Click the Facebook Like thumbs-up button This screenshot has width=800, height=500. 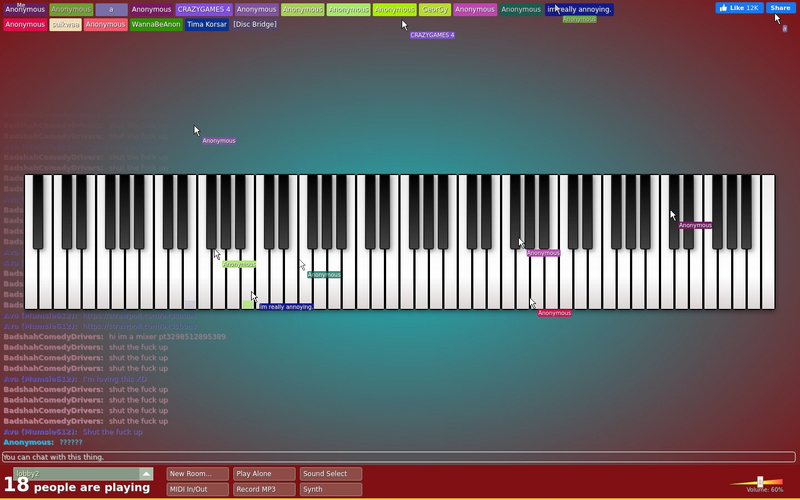coord(739,8)
